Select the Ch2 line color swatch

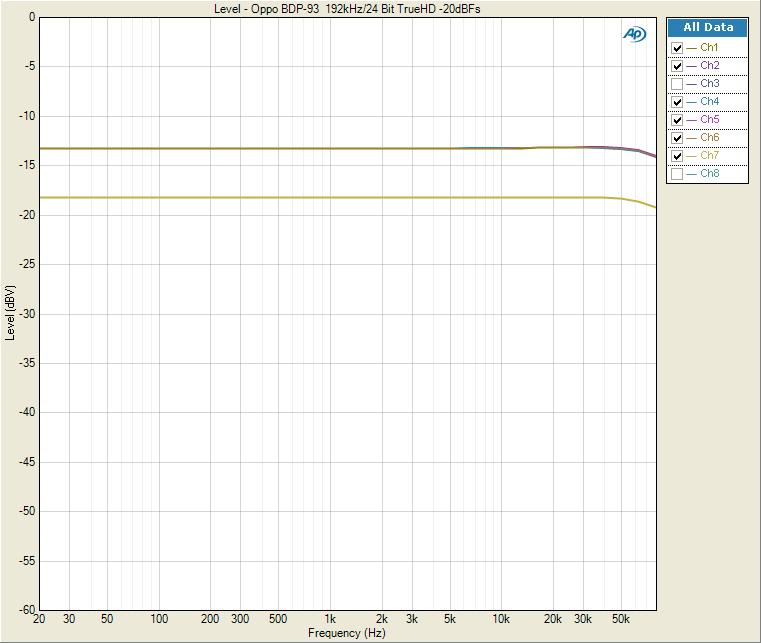point(692,66)
